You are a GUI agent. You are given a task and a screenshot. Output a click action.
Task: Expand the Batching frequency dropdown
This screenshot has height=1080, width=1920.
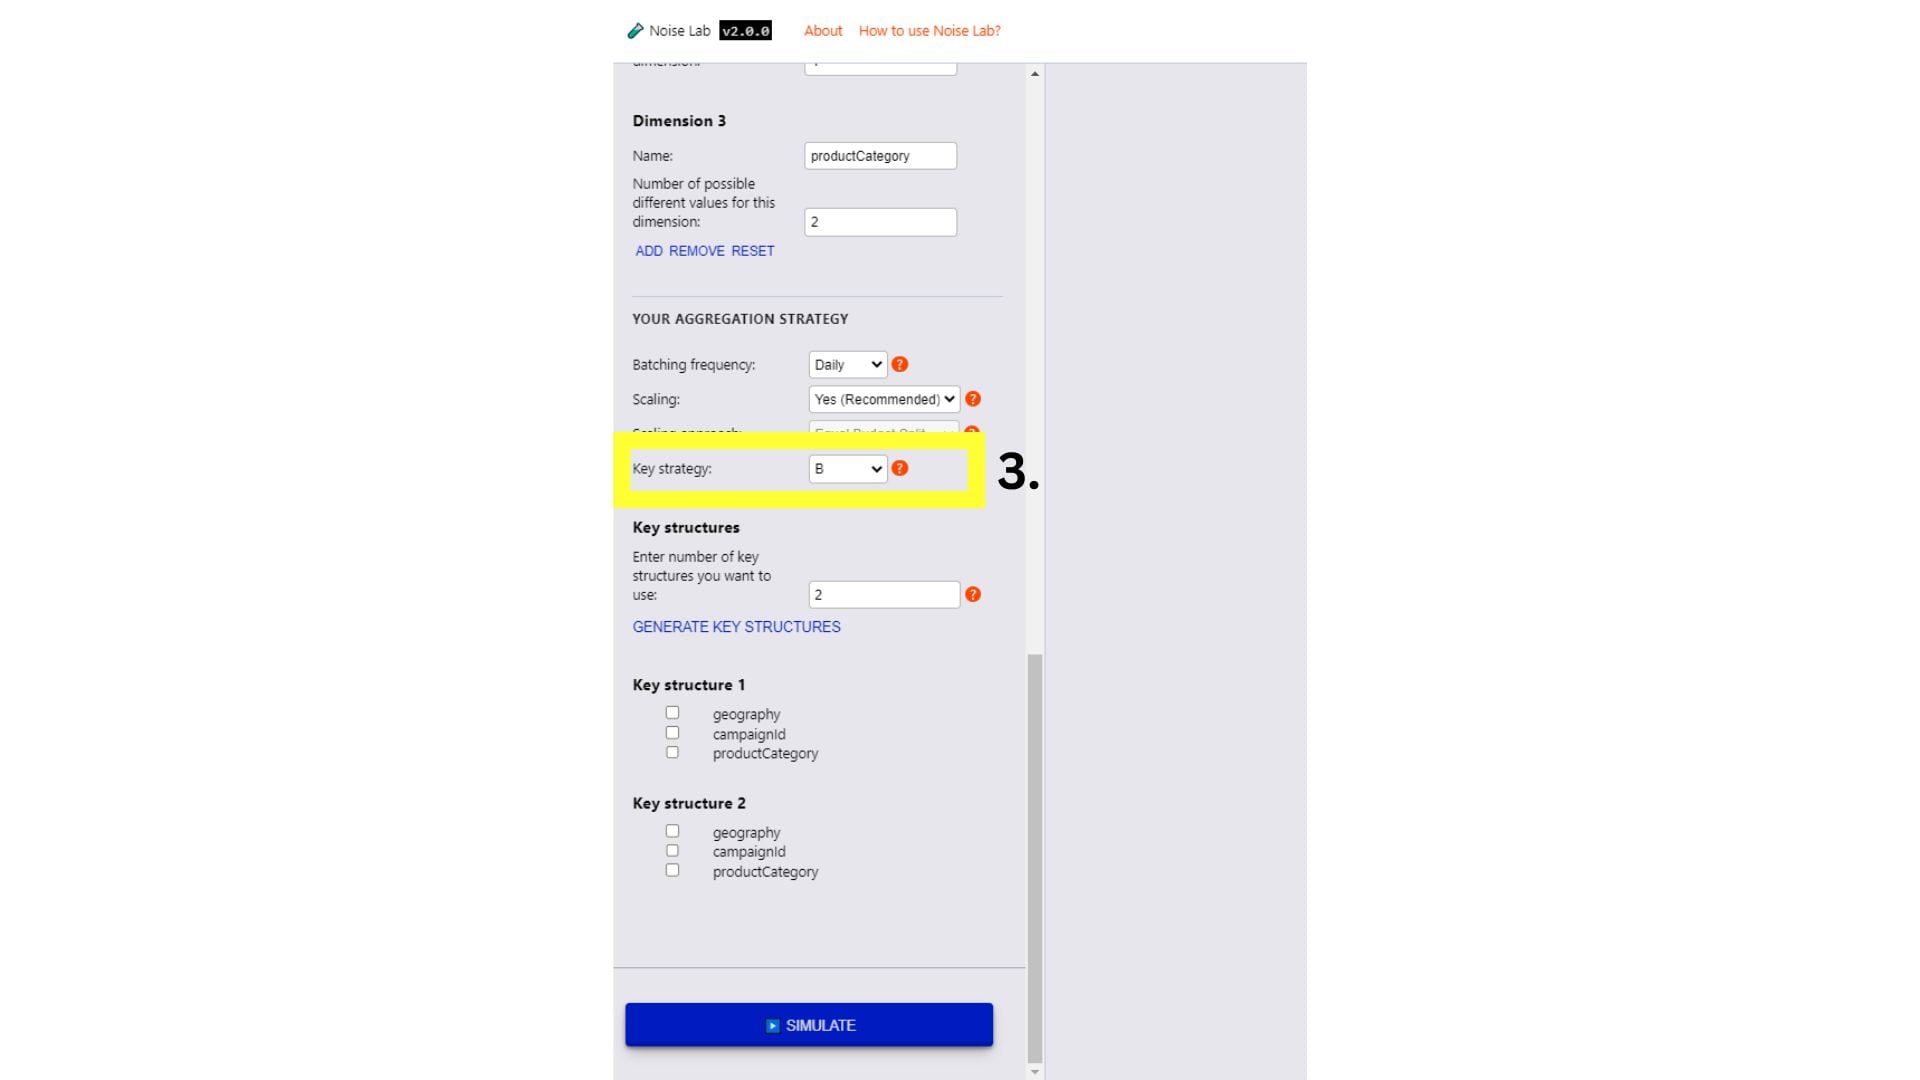click(x=844, y=363)
